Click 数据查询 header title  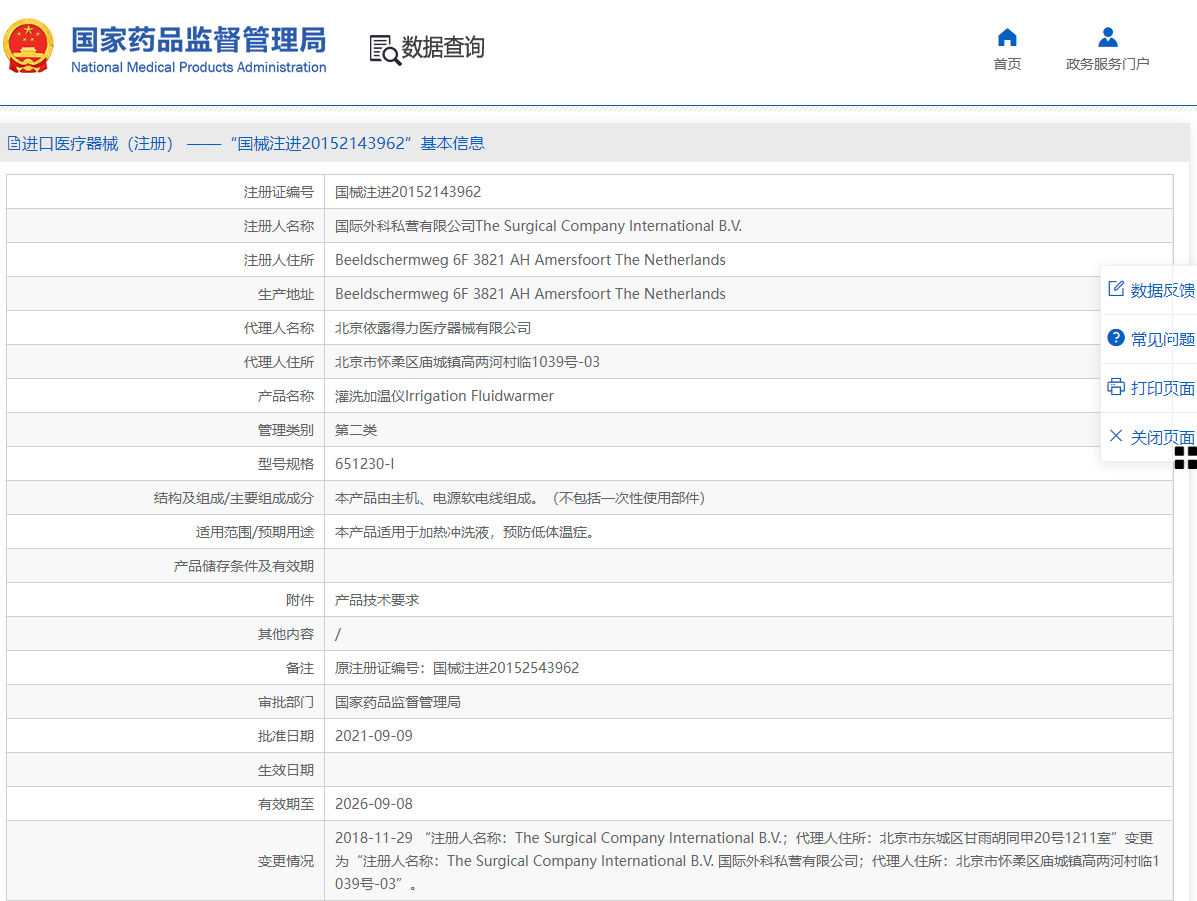click(443, 47)
